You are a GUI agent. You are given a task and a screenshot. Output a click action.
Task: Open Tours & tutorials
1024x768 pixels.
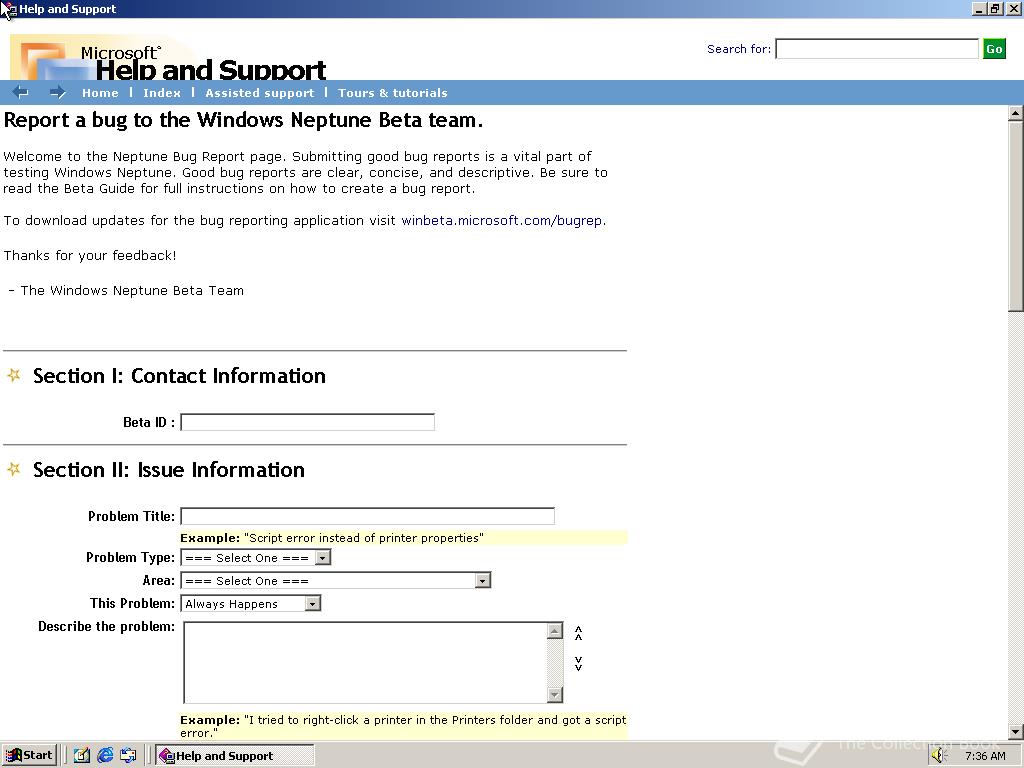tap(392, 93)
